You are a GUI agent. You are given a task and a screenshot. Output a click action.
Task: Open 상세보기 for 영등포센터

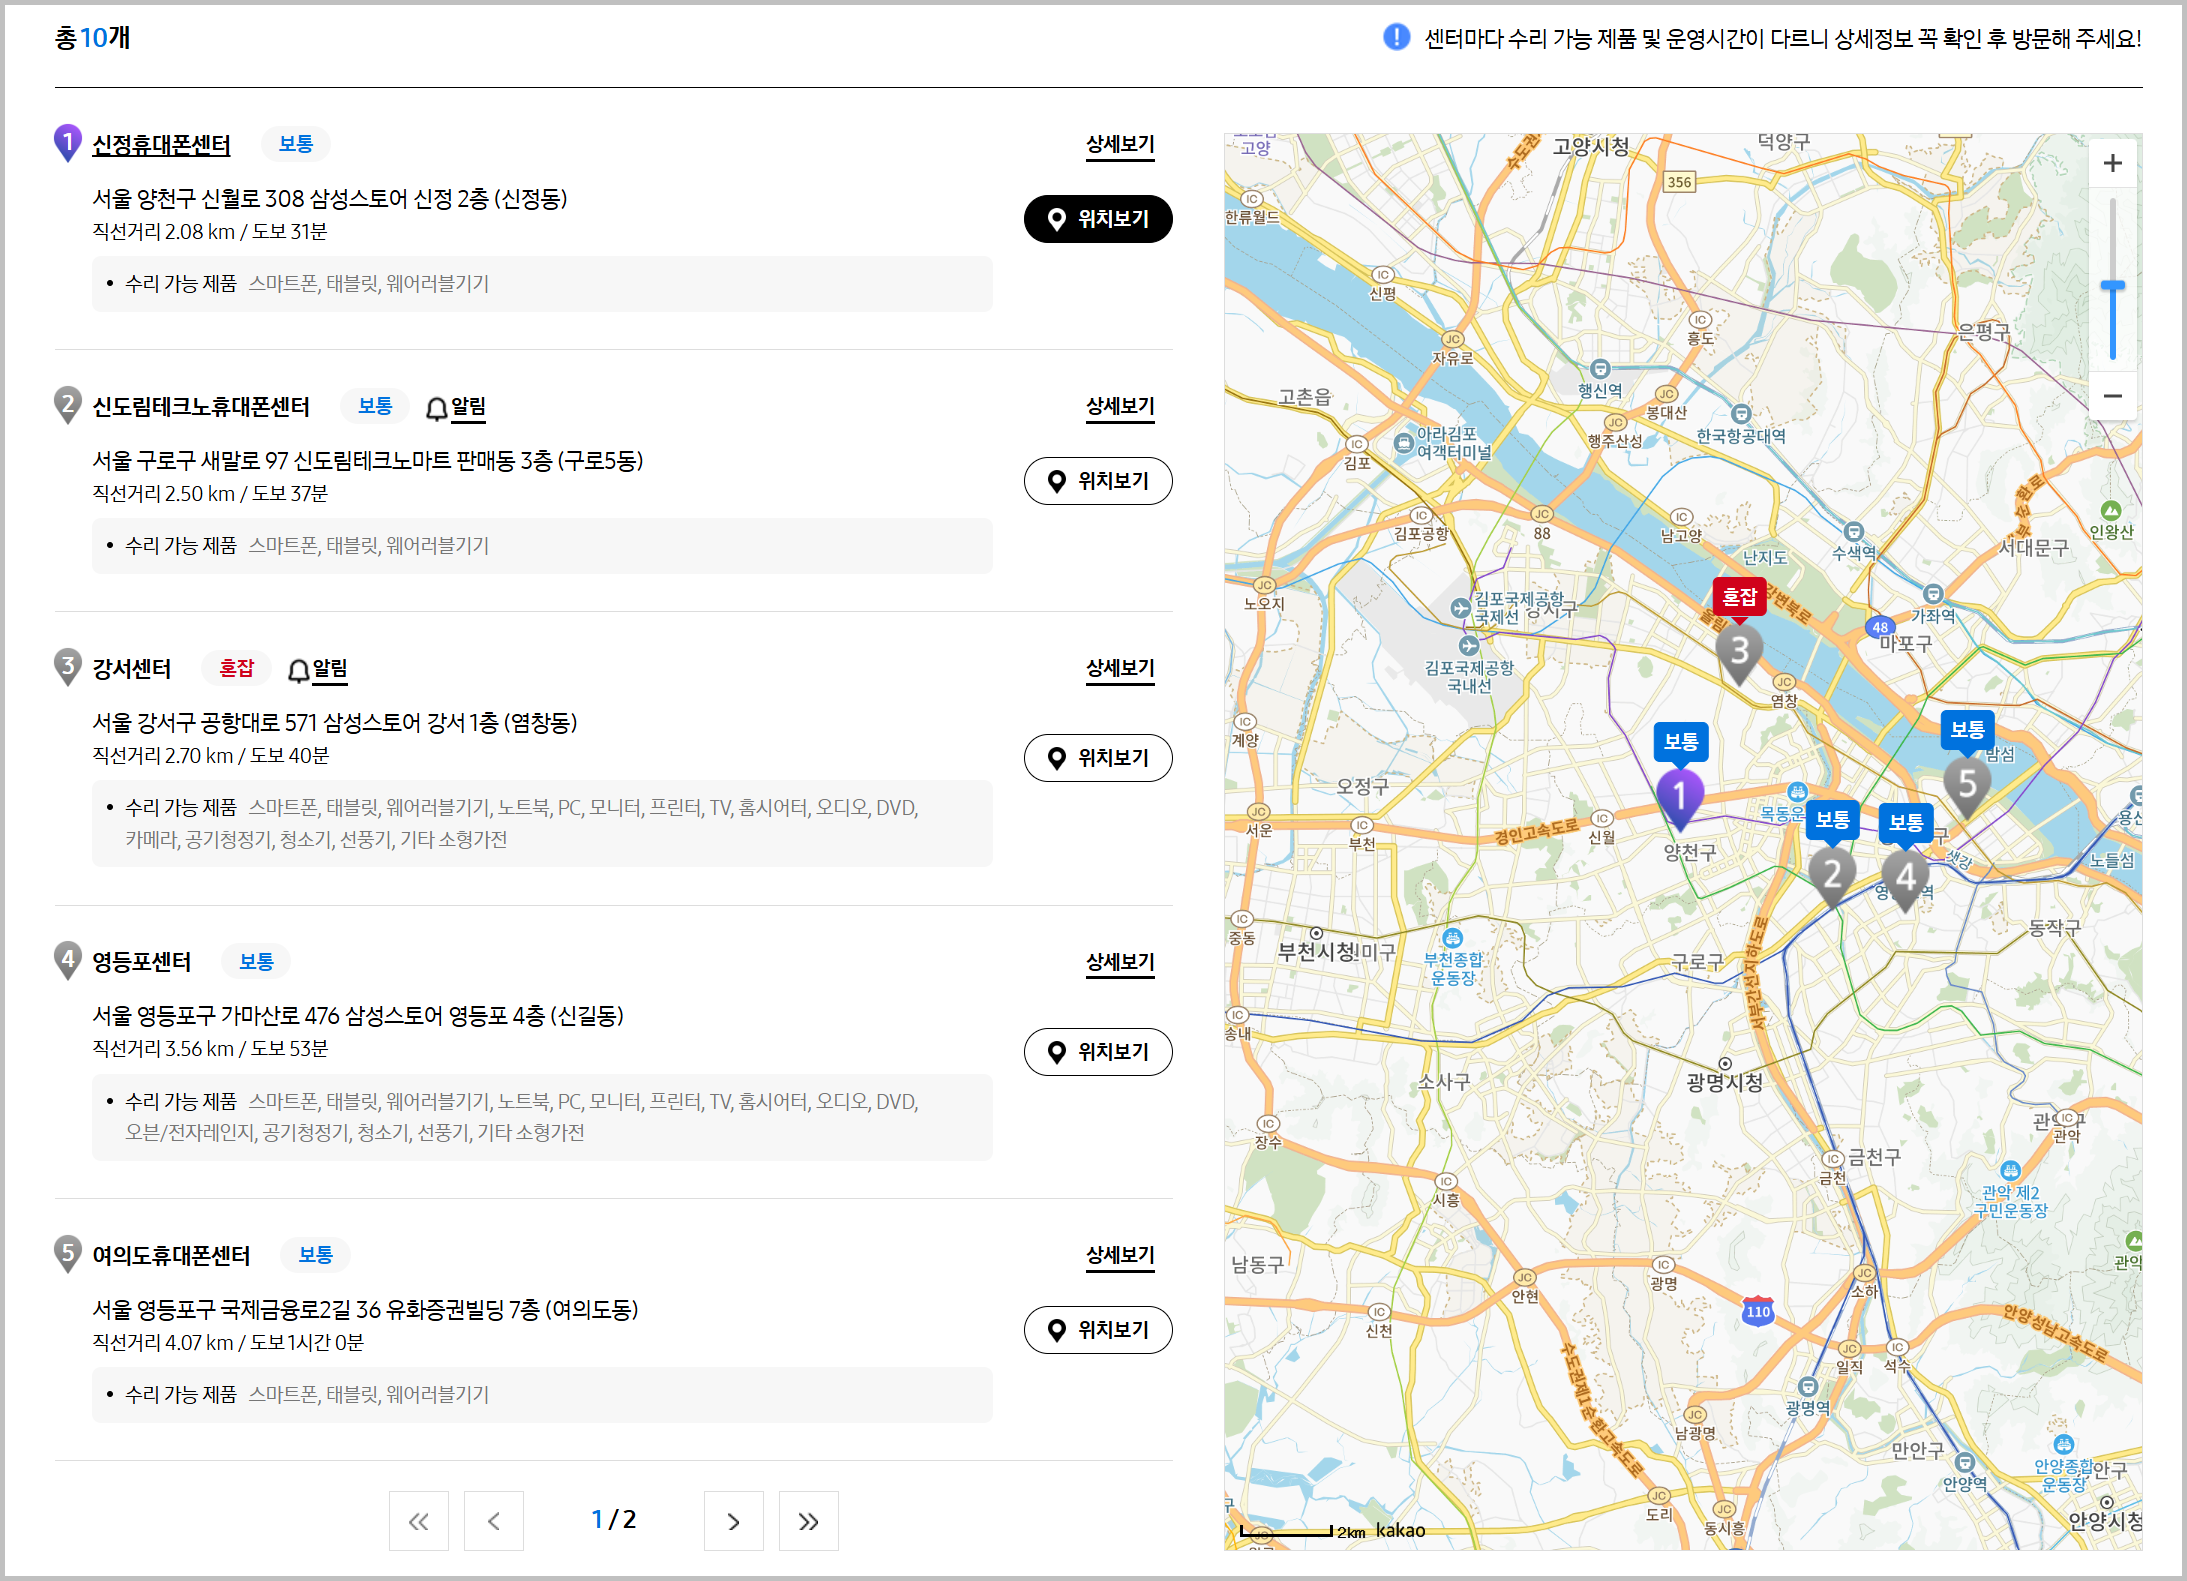coord(1119,962)
